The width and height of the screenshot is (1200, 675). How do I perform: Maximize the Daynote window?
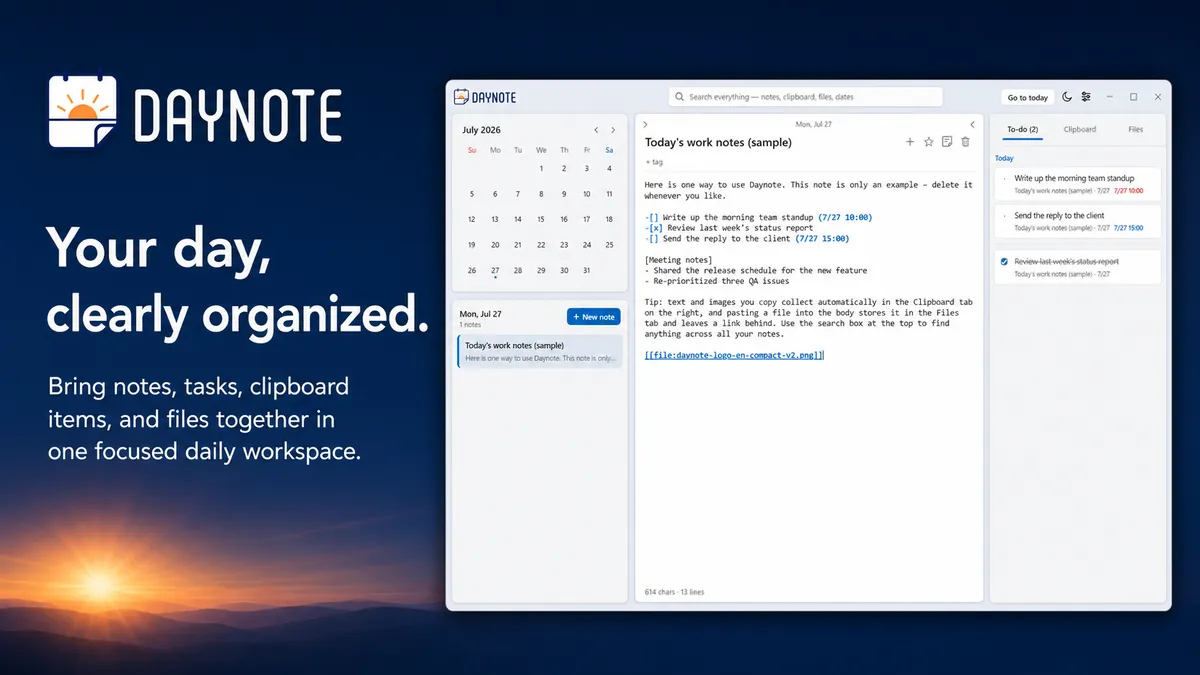pos(1133,97)
